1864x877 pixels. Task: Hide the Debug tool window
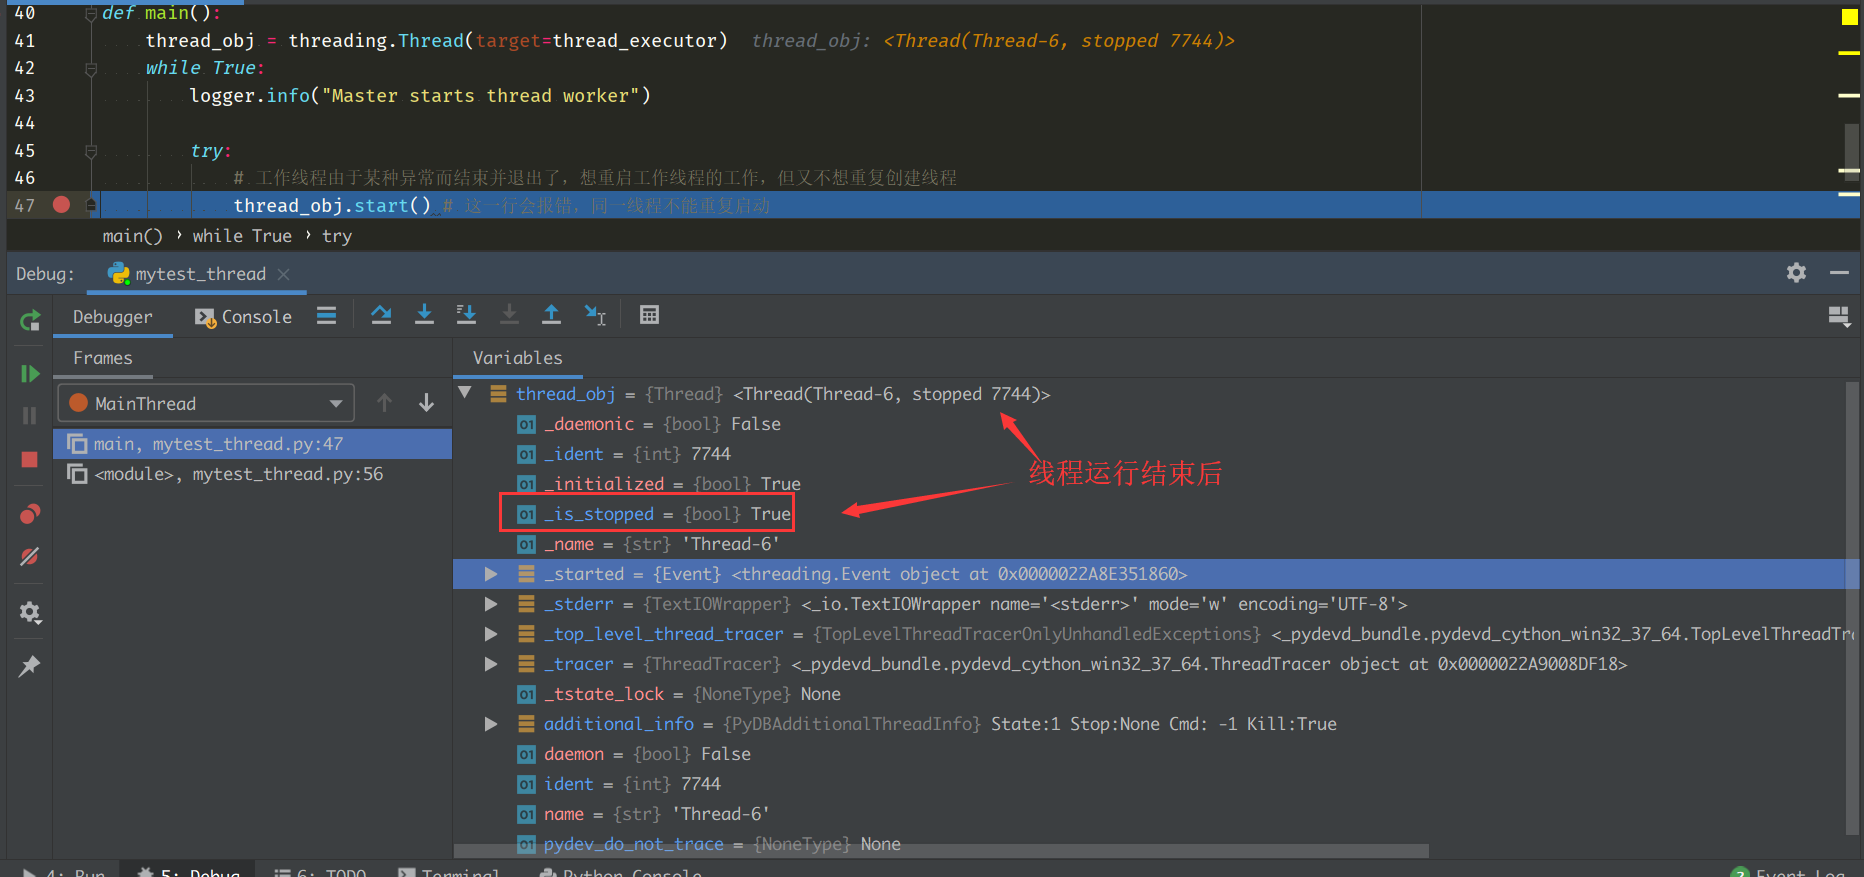tap(1839, 272)
